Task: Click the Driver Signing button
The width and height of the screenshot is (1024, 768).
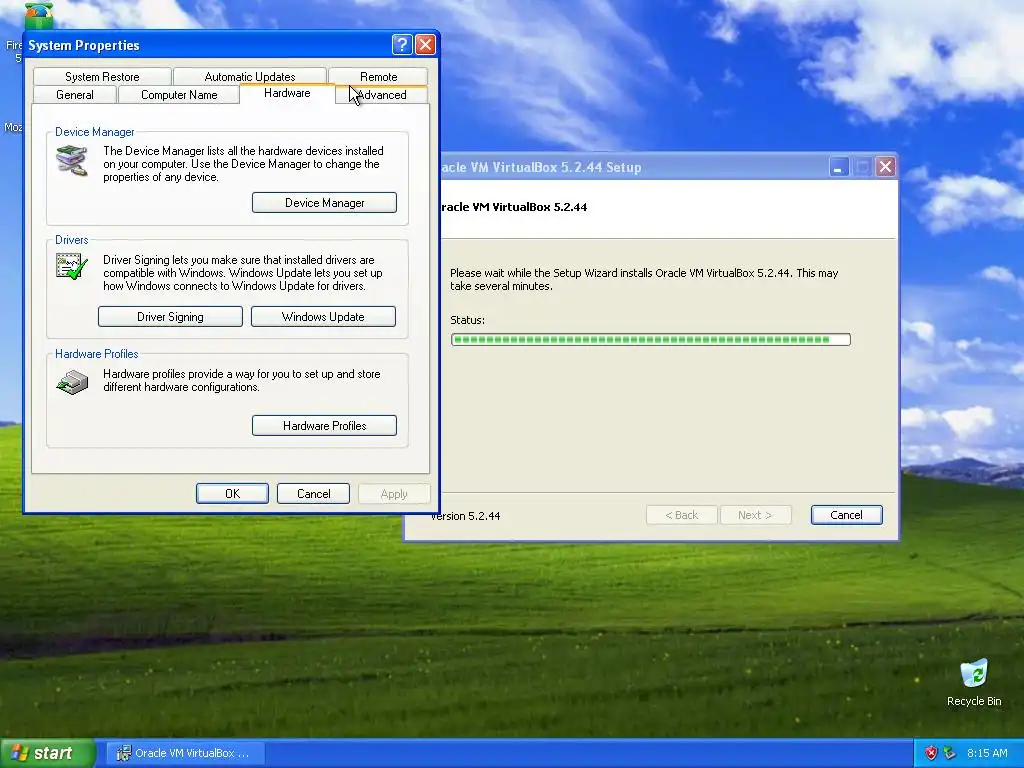Action: [x=170, y=317]
